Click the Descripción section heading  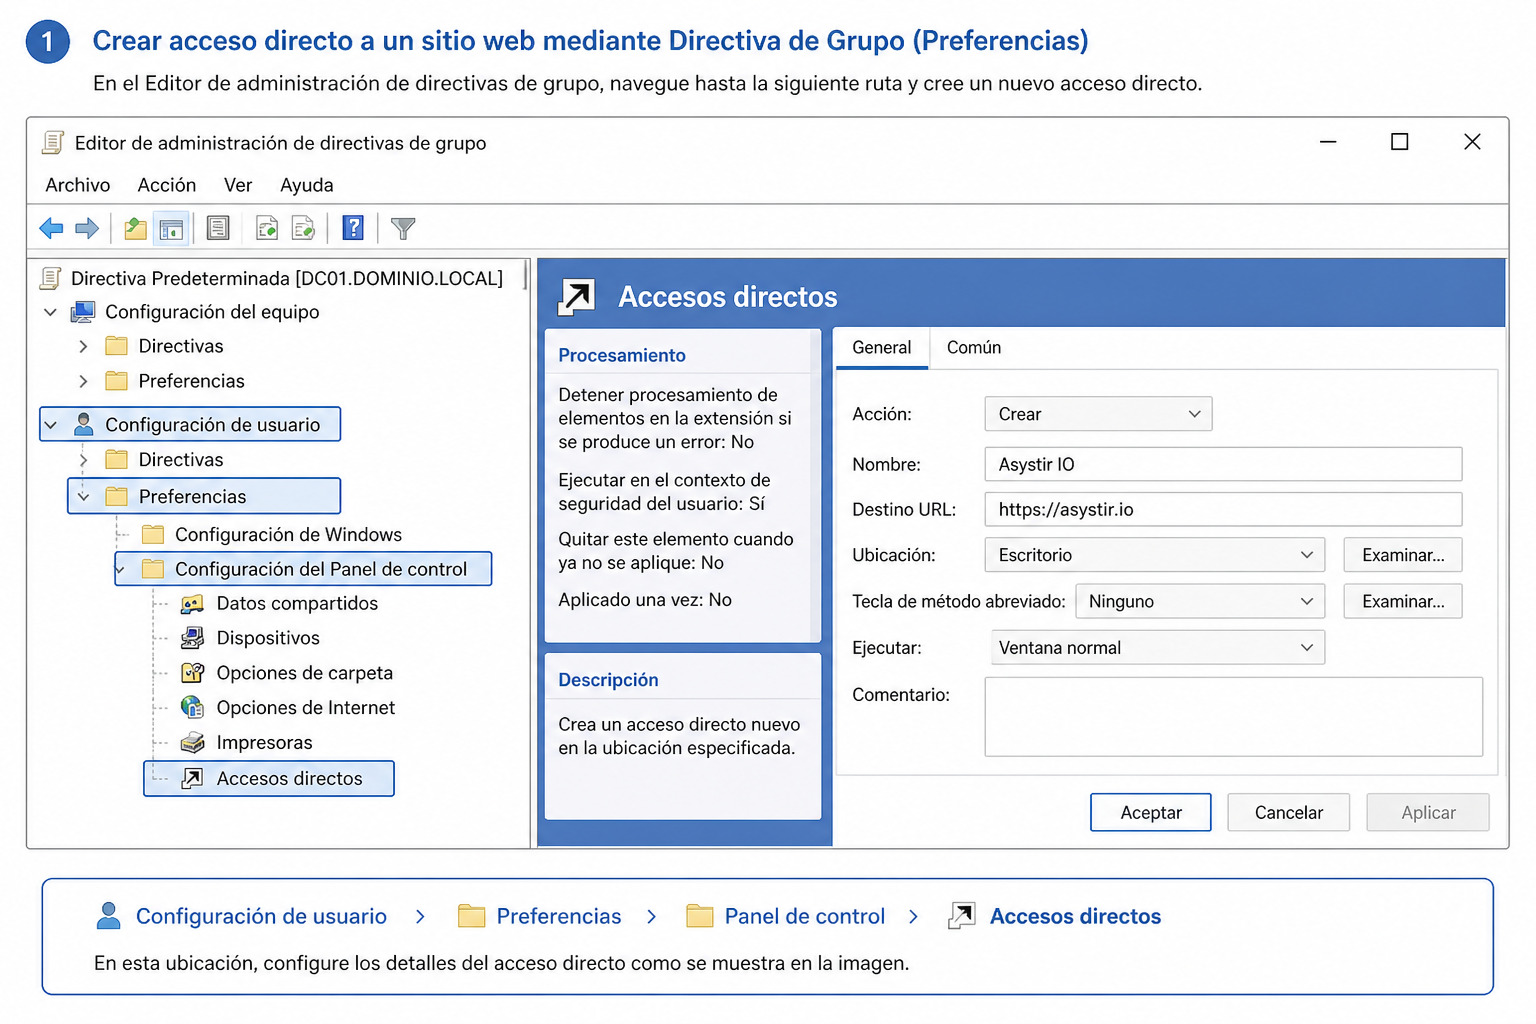(x=608, y=680)
